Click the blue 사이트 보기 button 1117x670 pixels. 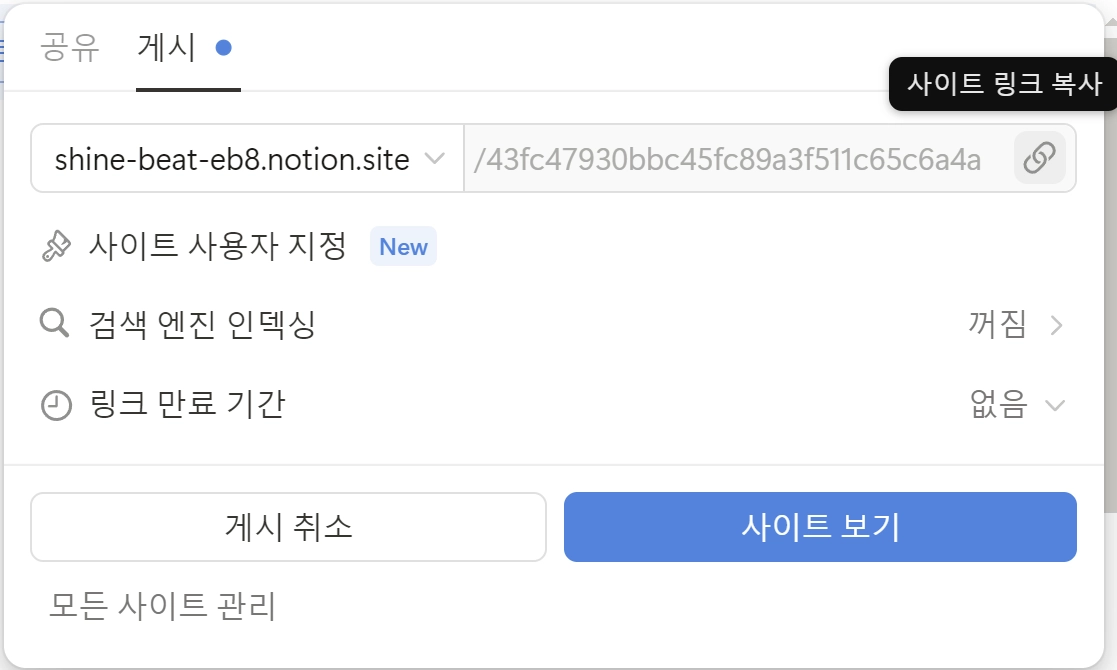820,527
